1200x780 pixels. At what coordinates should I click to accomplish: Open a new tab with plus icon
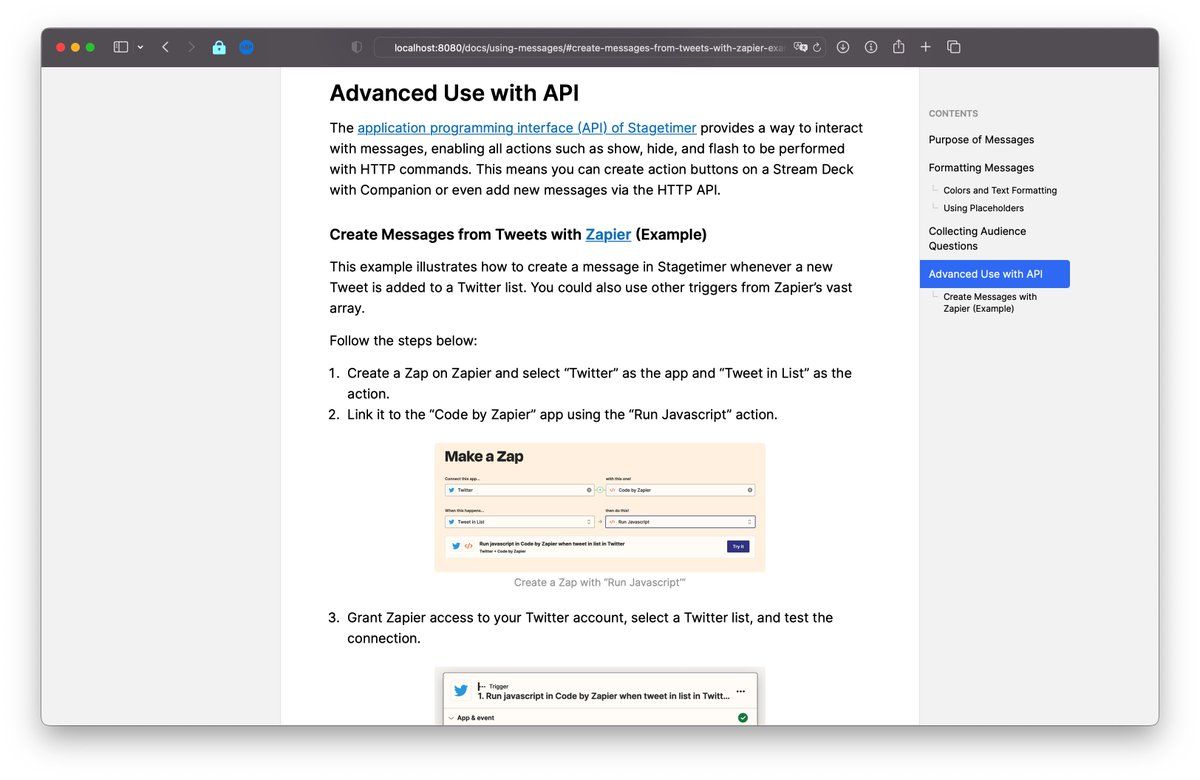[x=926, y=47]
